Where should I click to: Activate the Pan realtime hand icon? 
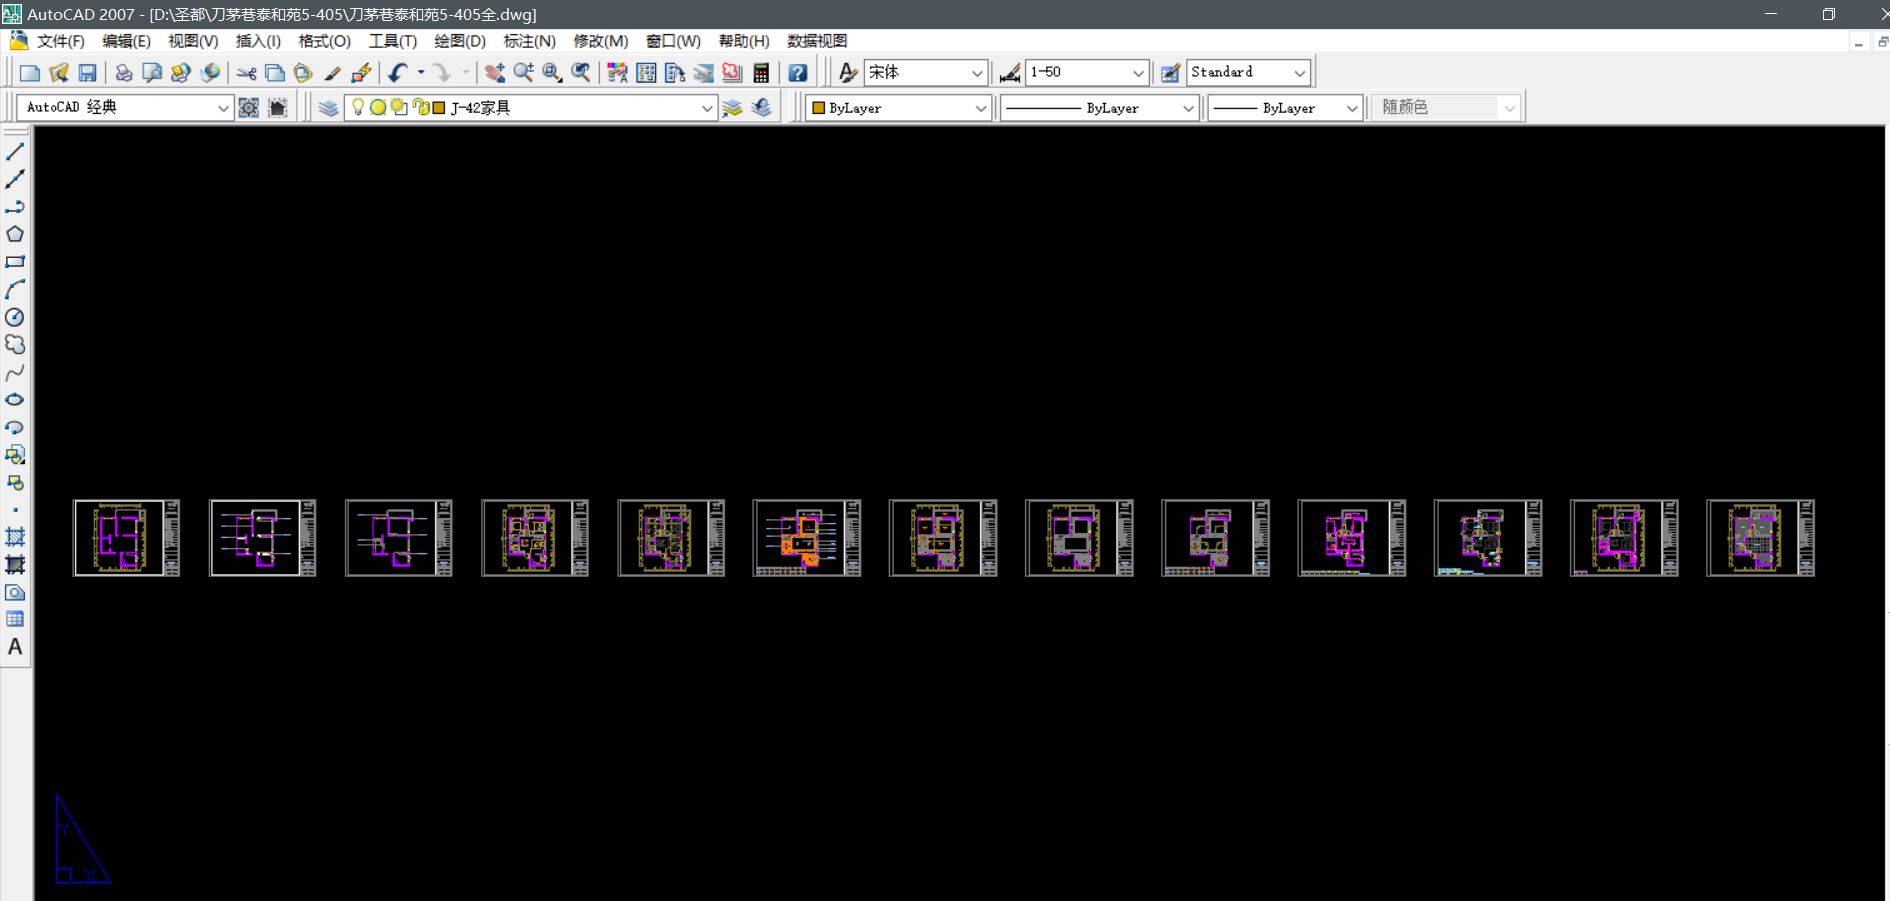click(x=495, y=73)
